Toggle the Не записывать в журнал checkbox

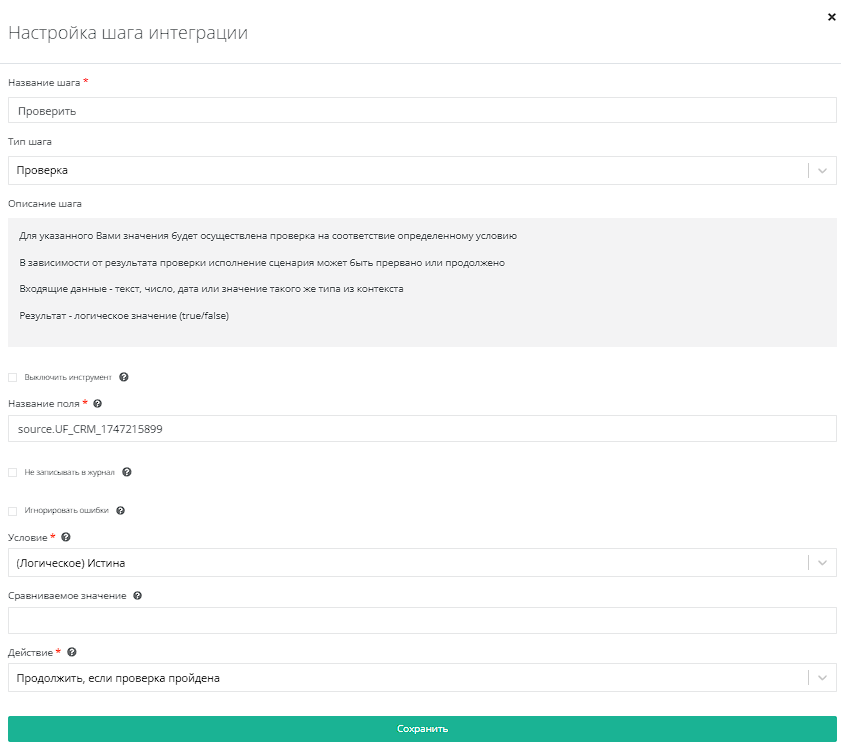[x=13, y=472]
